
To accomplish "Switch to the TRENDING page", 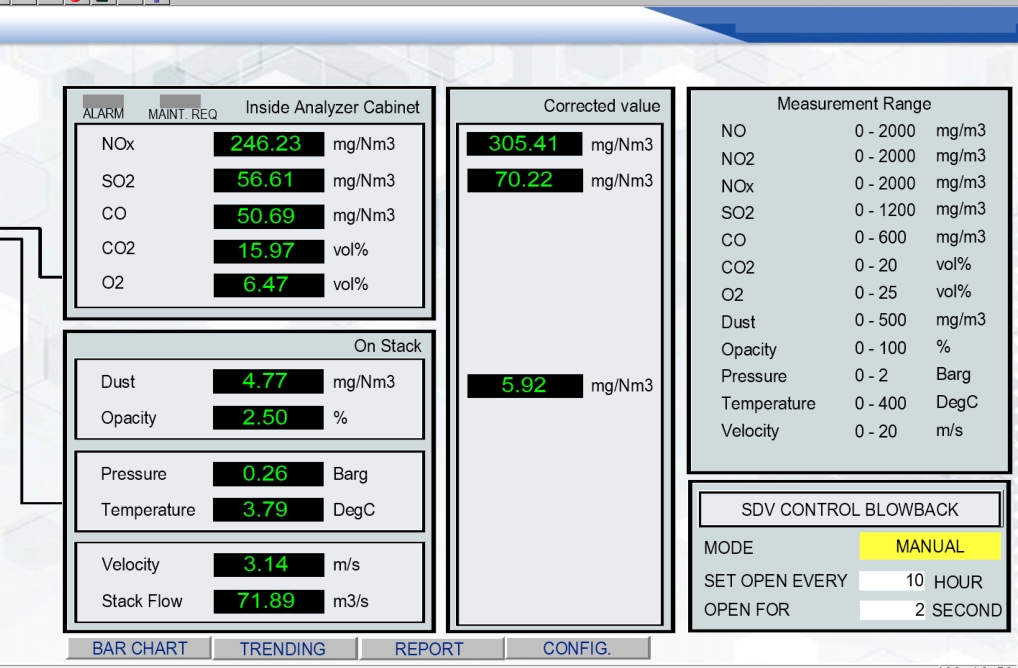I will point(283,649).
